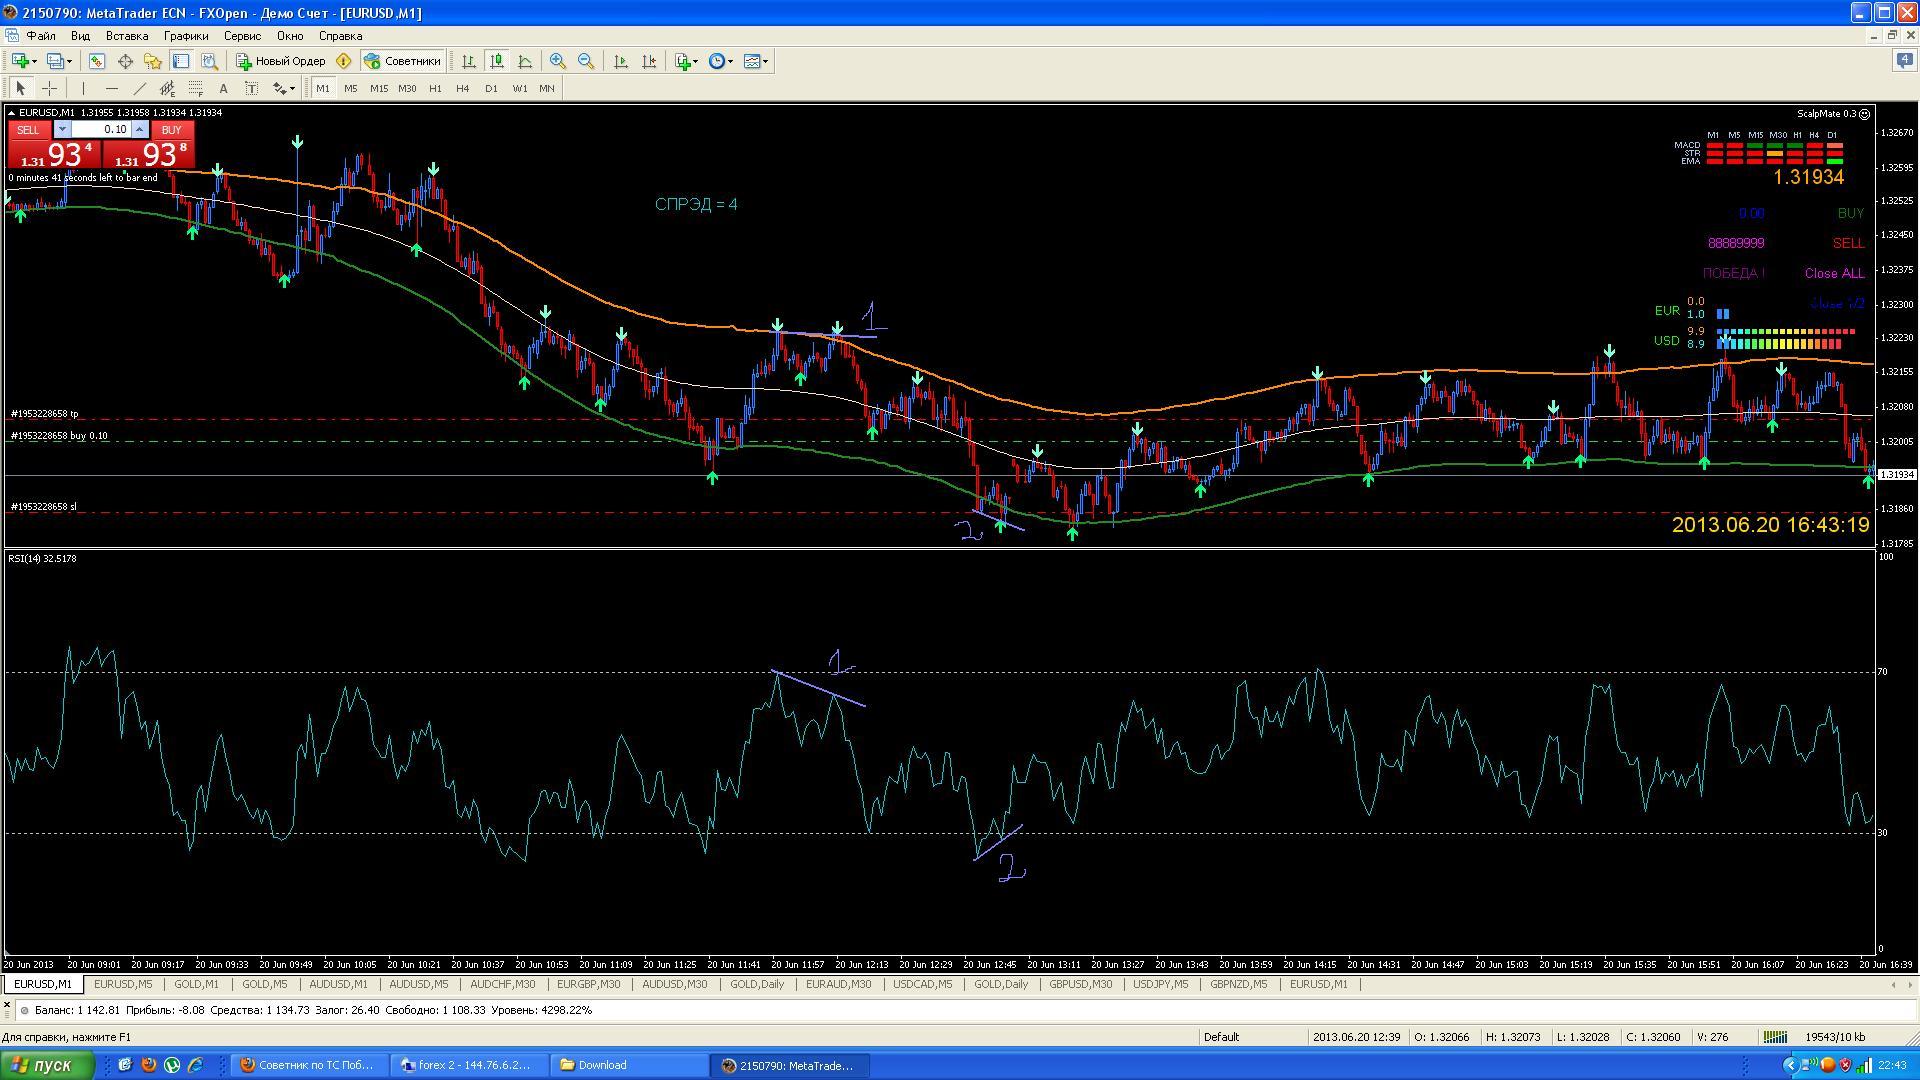Select the Fibonacci retracement tool

pyautogui.click(x=196, y=88)
